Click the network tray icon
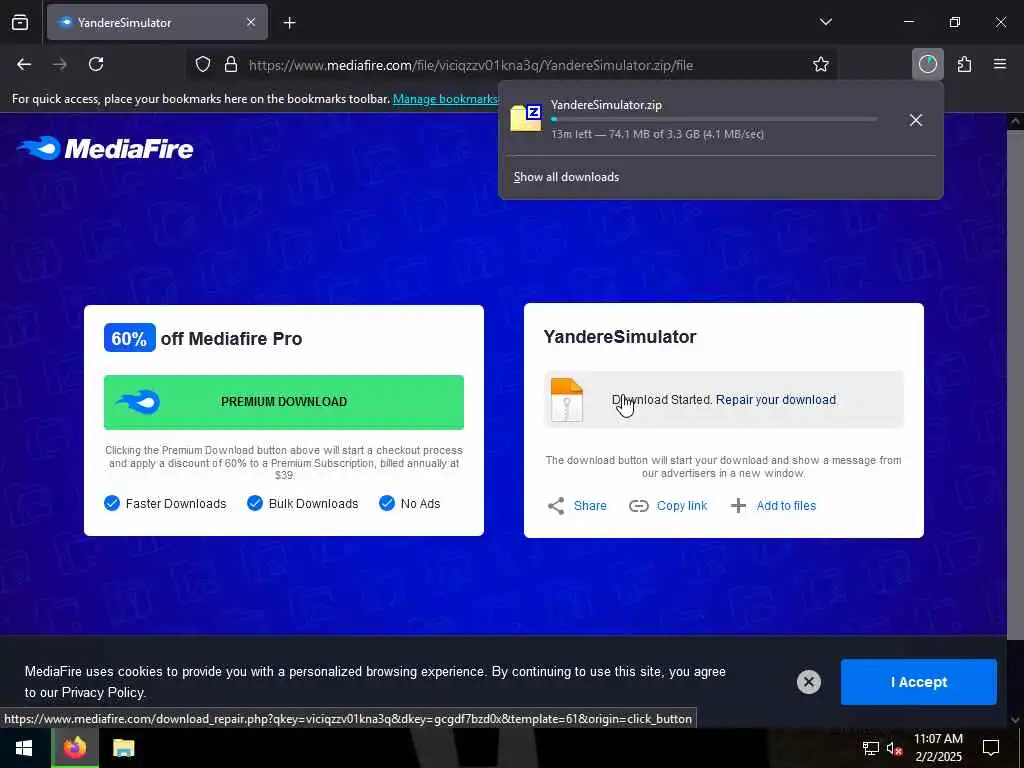 [x=871, y=748]
